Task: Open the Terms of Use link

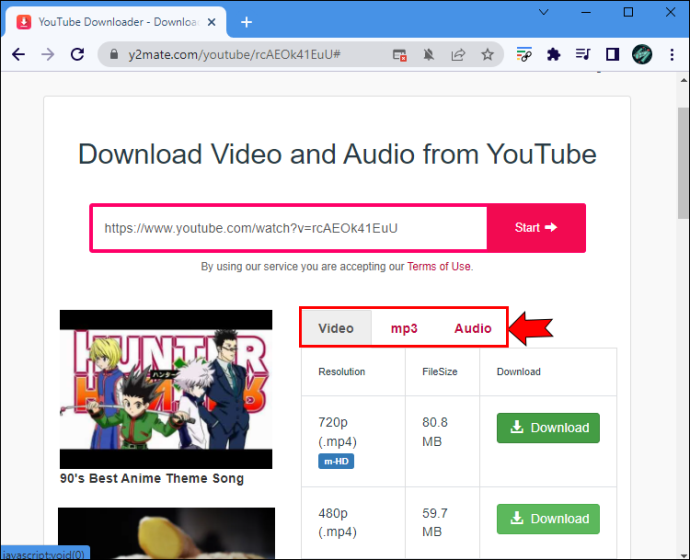Action: coord(439,267)
